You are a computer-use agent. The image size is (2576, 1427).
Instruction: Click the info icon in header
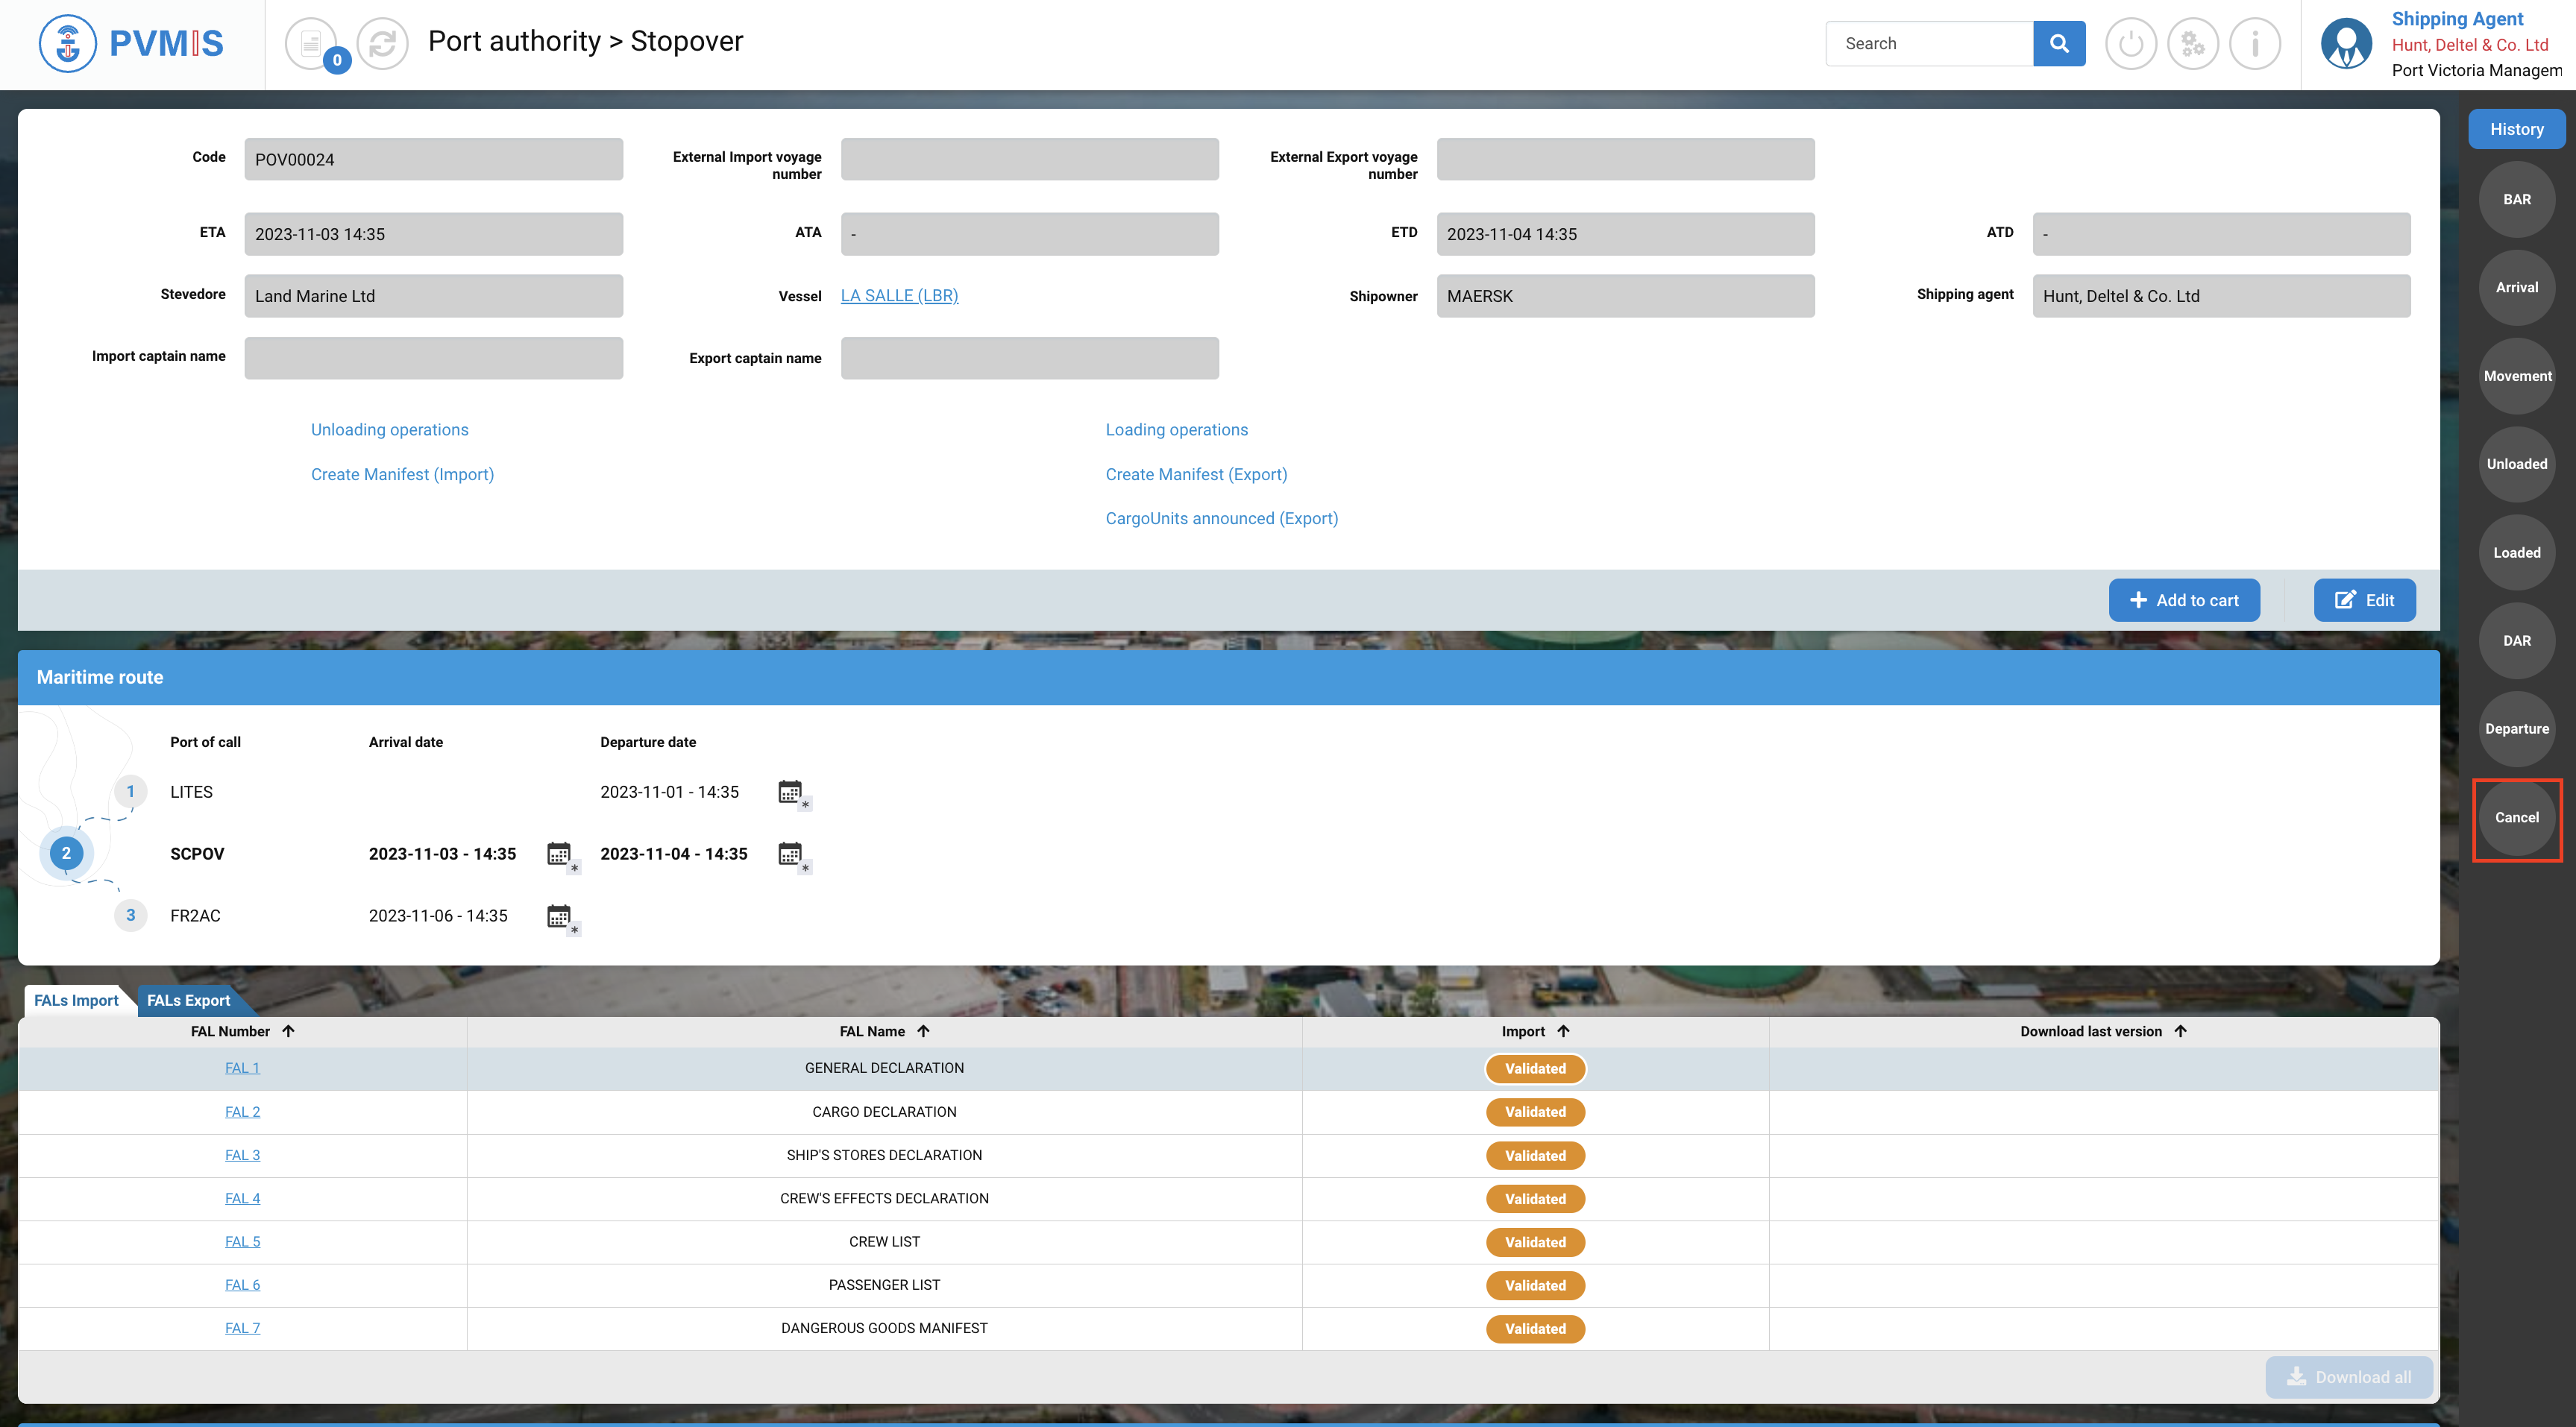tap(2254, 44)
